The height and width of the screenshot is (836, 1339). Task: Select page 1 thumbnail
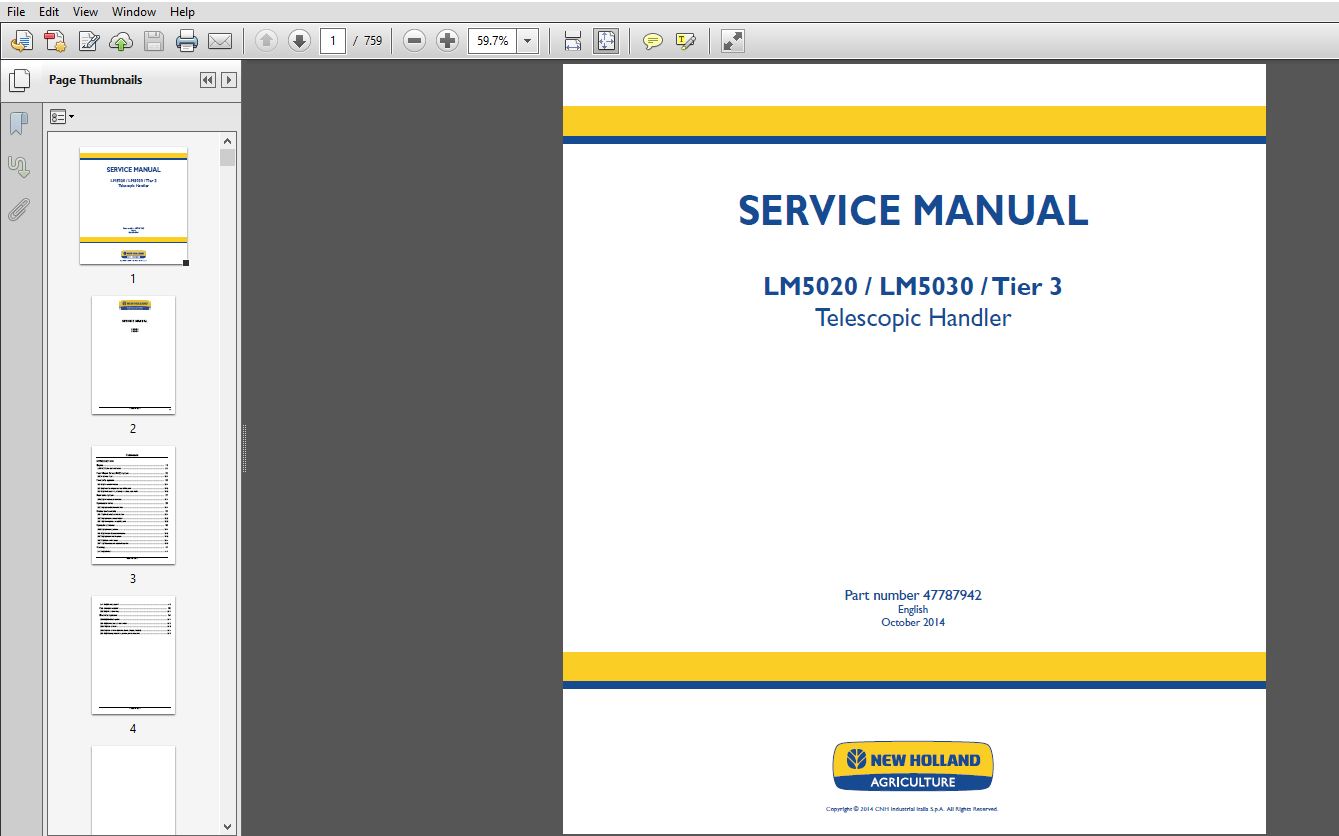point(133,206)
